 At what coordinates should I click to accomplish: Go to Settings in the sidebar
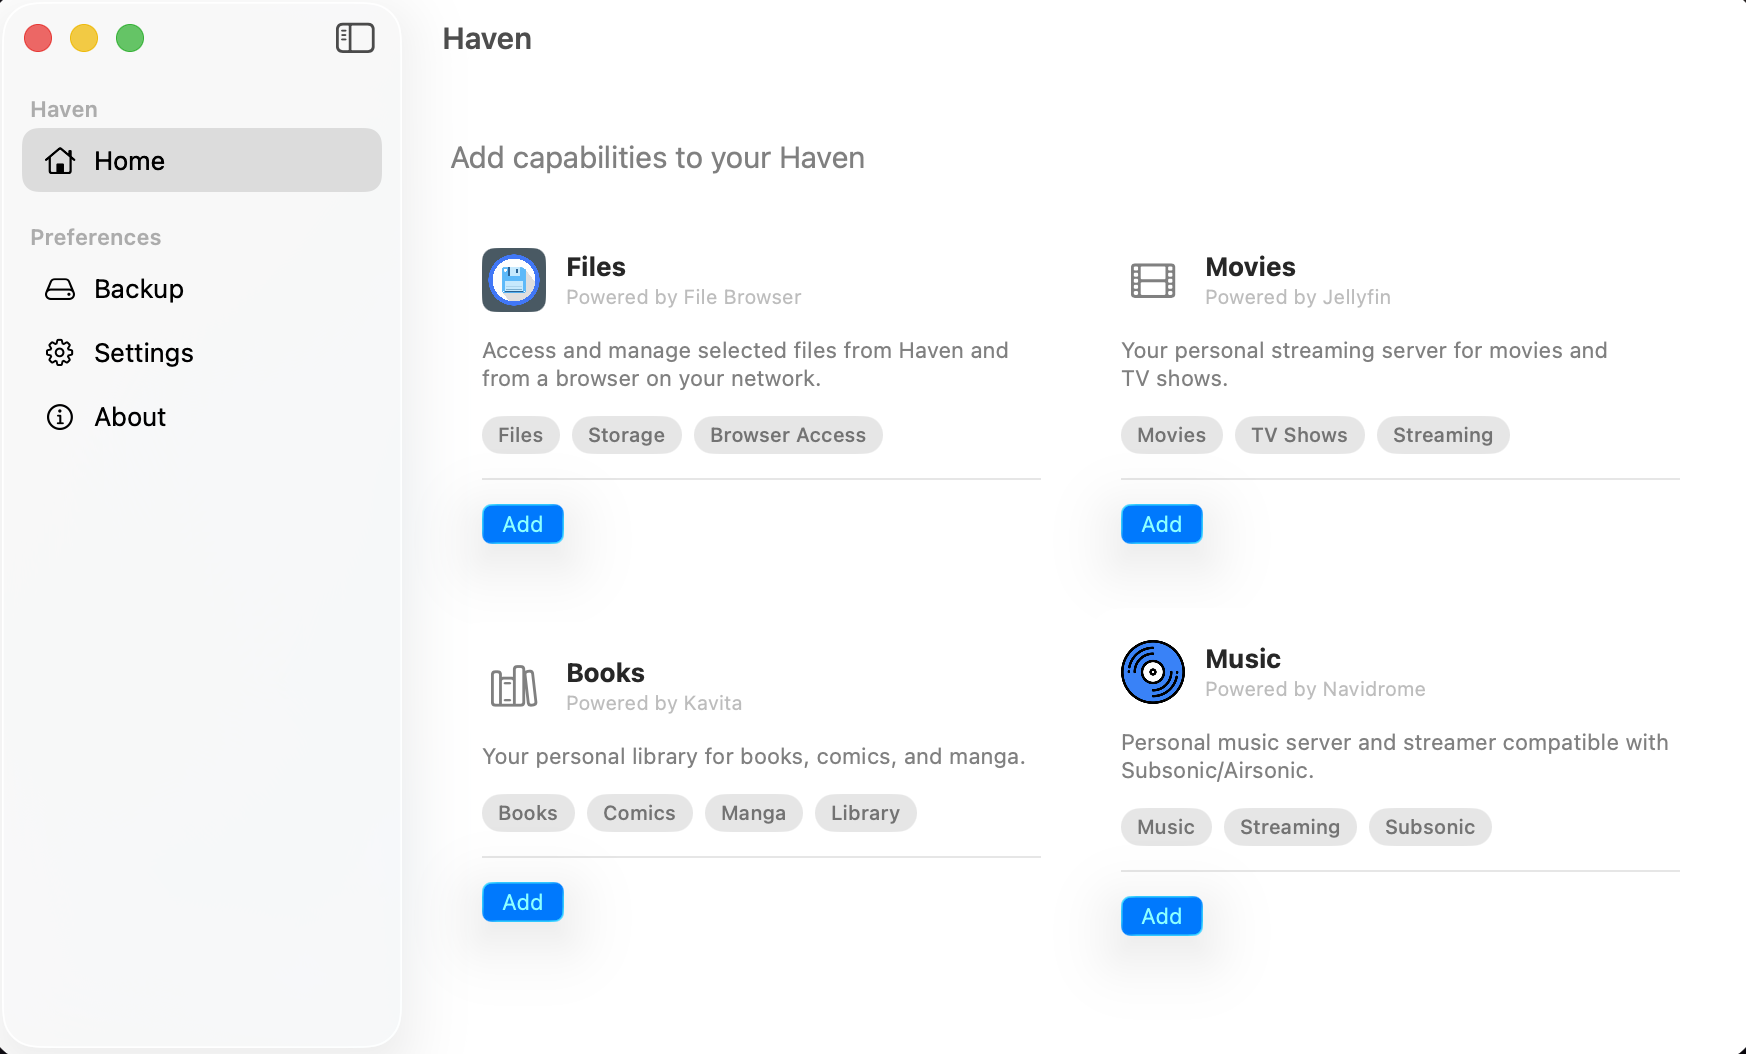pyautogui.click(x=202, y=353)
